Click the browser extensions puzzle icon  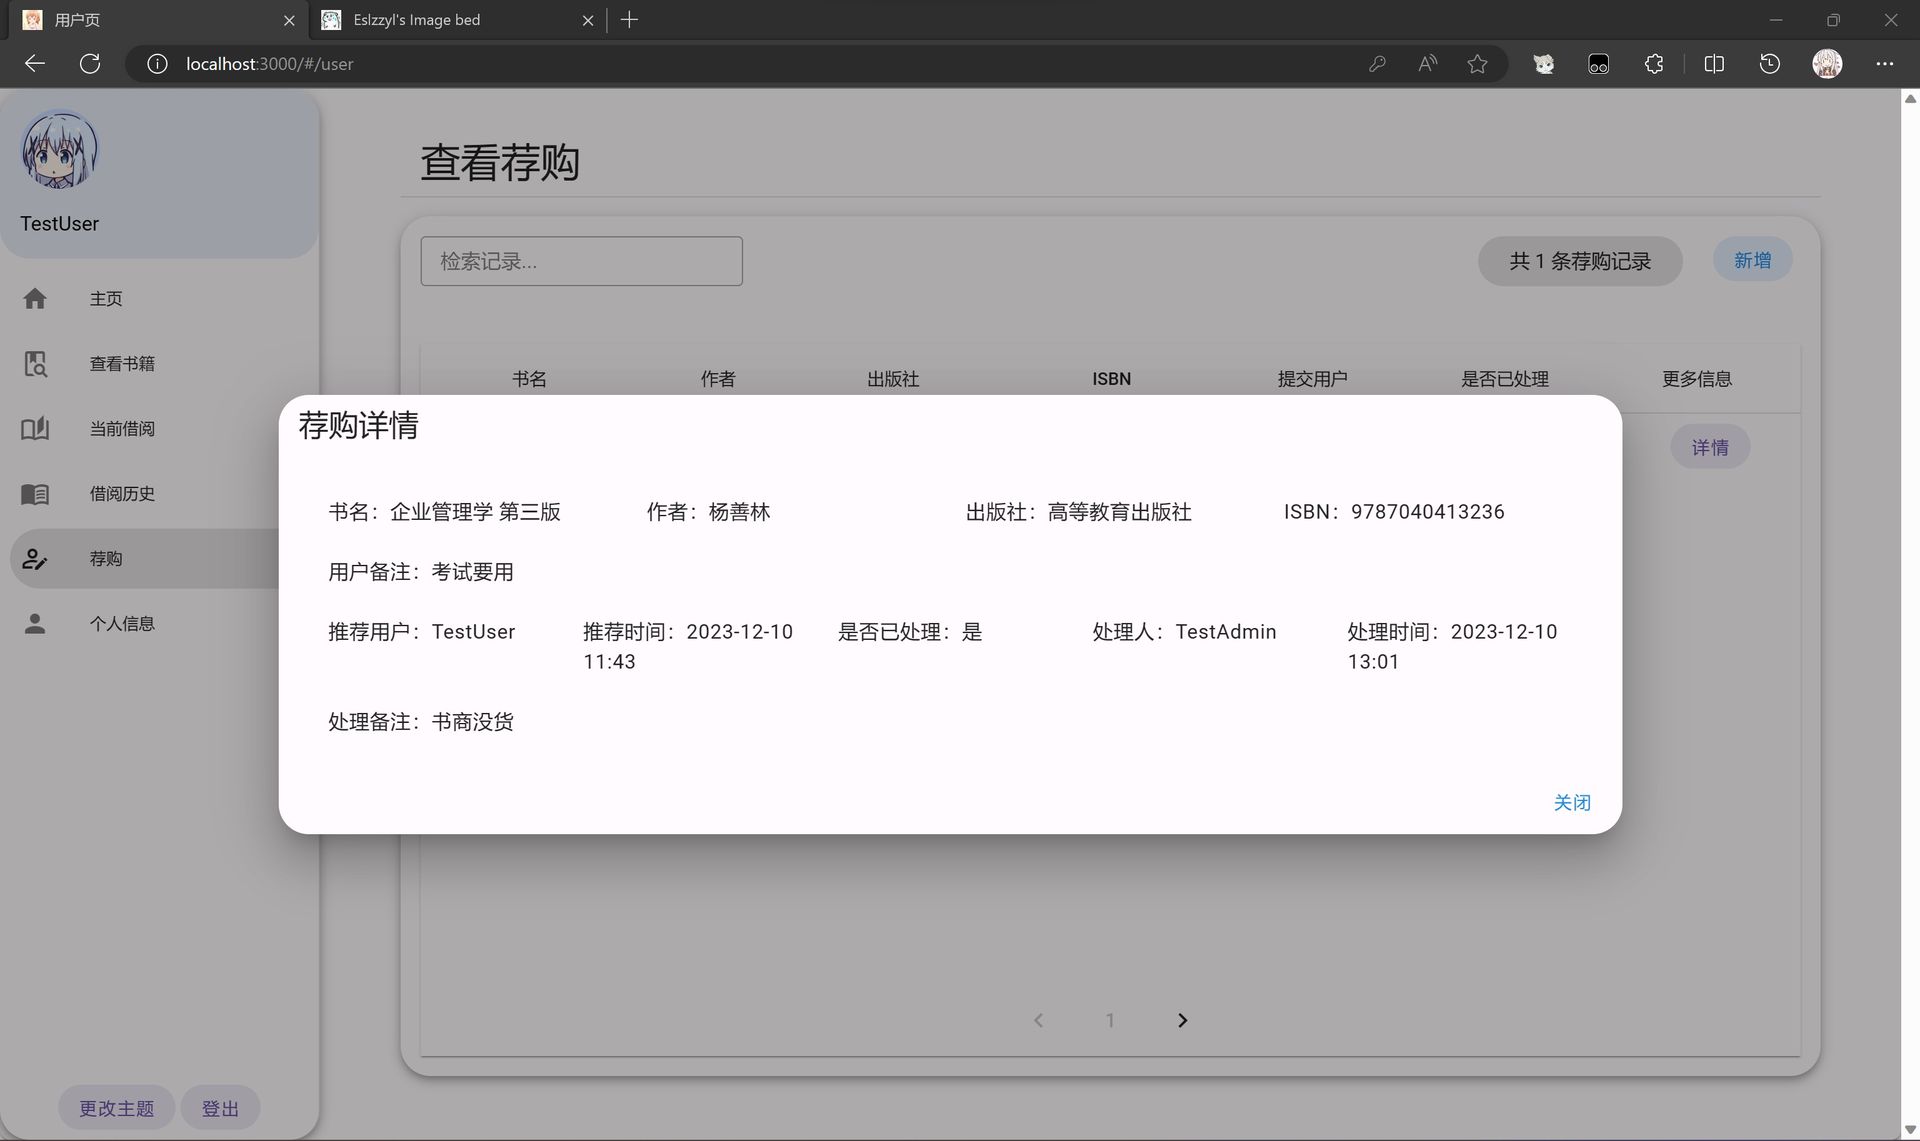pyautogui.click(x=1654, y=63)
